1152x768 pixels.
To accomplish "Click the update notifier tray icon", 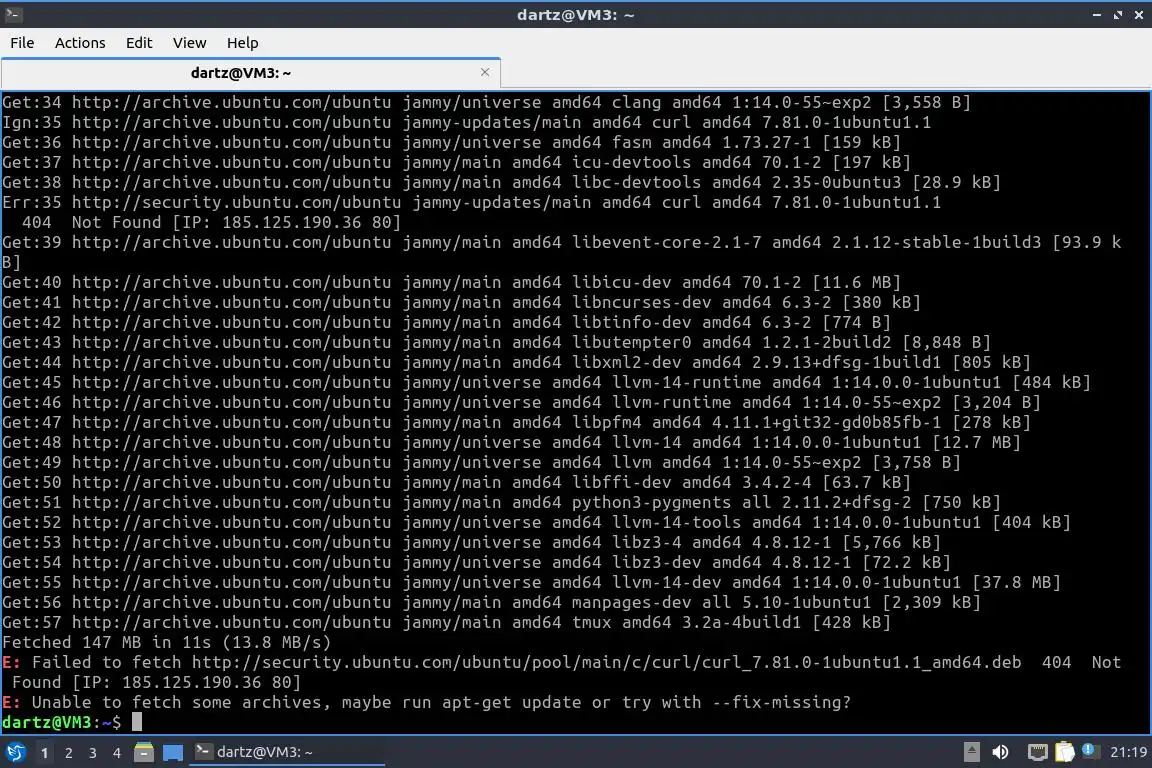I will tap(1090, 751).
